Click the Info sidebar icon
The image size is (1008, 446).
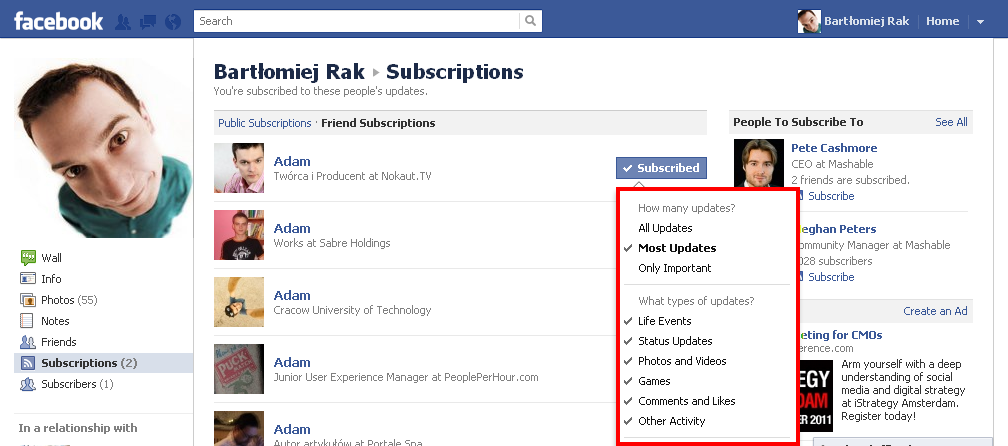tap(28, 279)
